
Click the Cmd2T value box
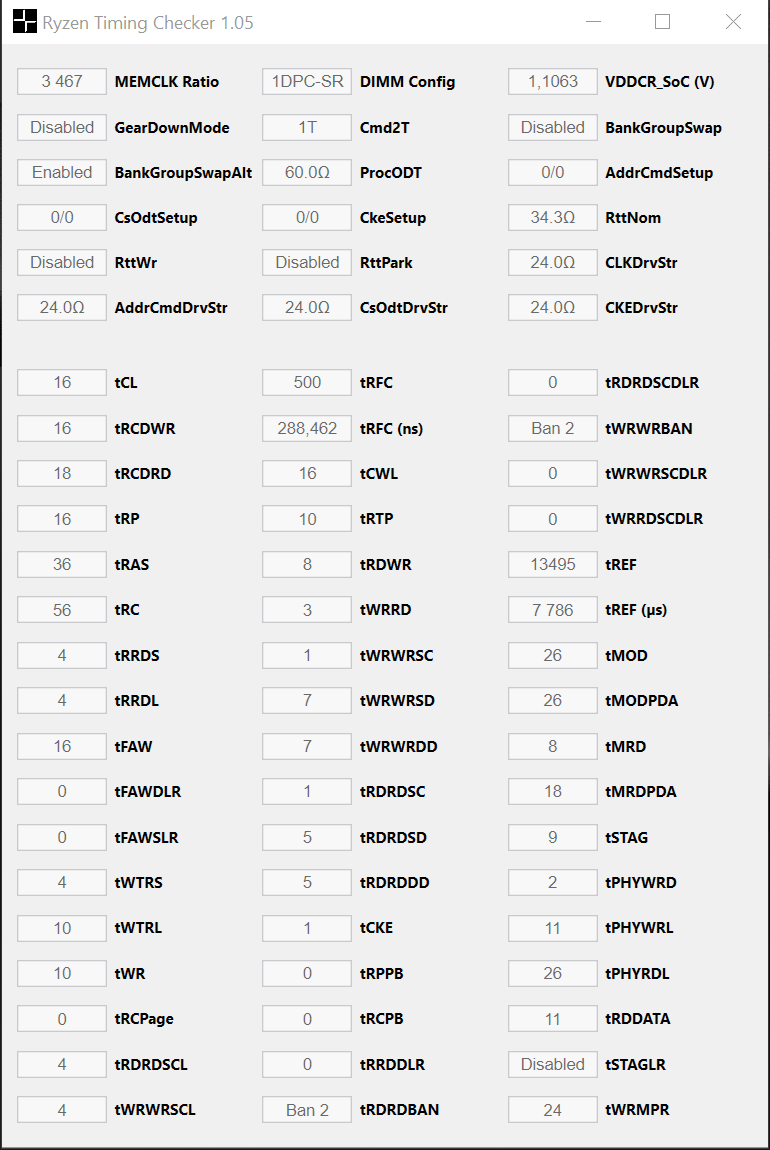(307, 127)
